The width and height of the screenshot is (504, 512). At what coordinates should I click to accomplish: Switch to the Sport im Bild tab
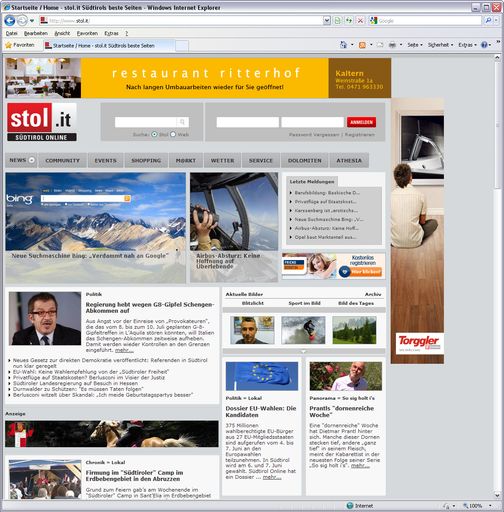coord(304,303)
